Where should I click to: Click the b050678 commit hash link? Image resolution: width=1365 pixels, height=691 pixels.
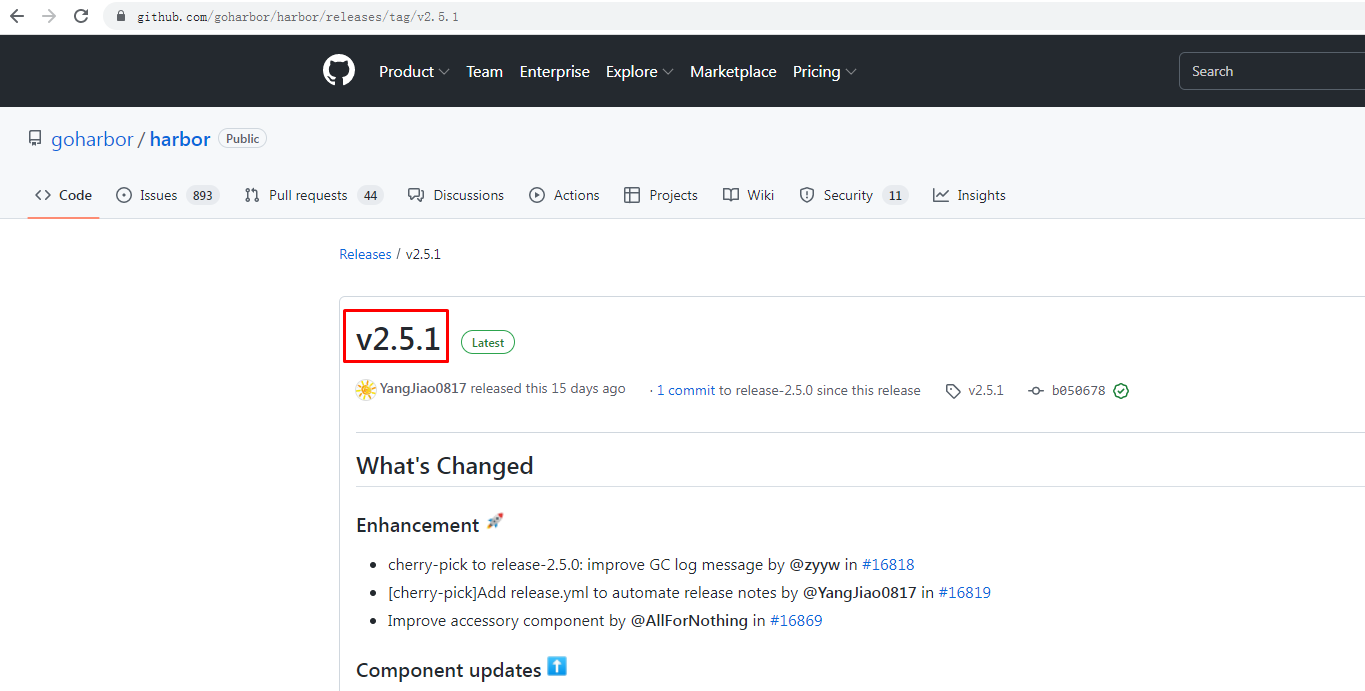tap(1078, 391)
